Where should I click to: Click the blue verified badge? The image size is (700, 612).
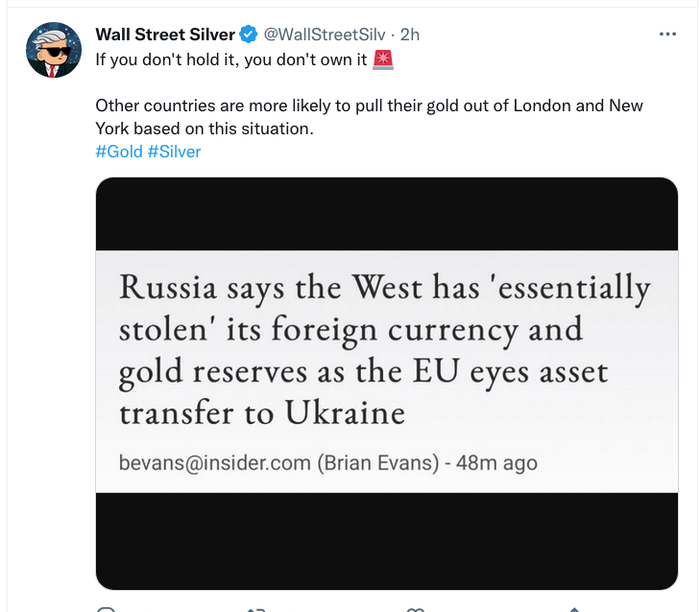[249, 35]
